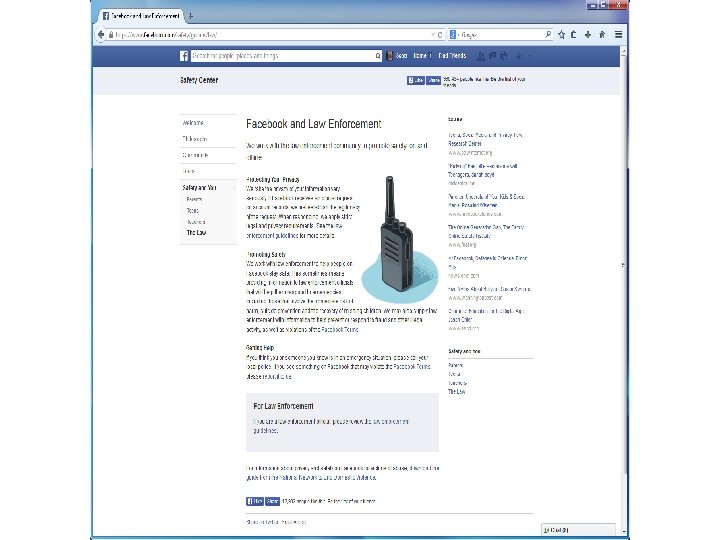Open the search engine selector dropdown
The width and height of the screenshot is (720, 540).
click(455, 34)
